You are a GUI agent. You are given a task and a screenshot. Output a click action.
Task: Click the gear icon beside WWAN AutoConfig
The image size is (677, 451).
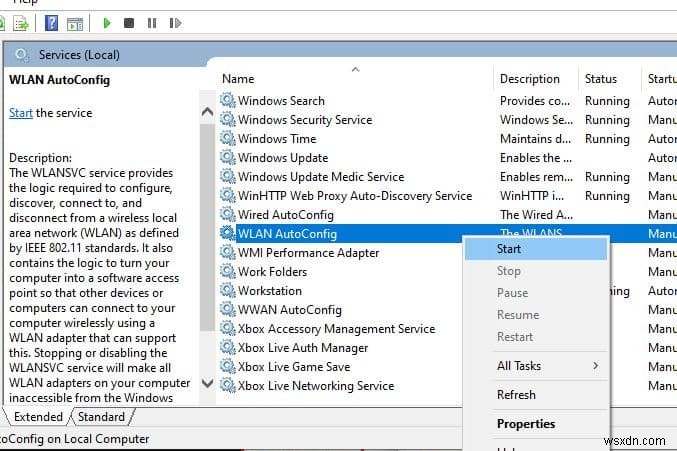click(228, 309)
